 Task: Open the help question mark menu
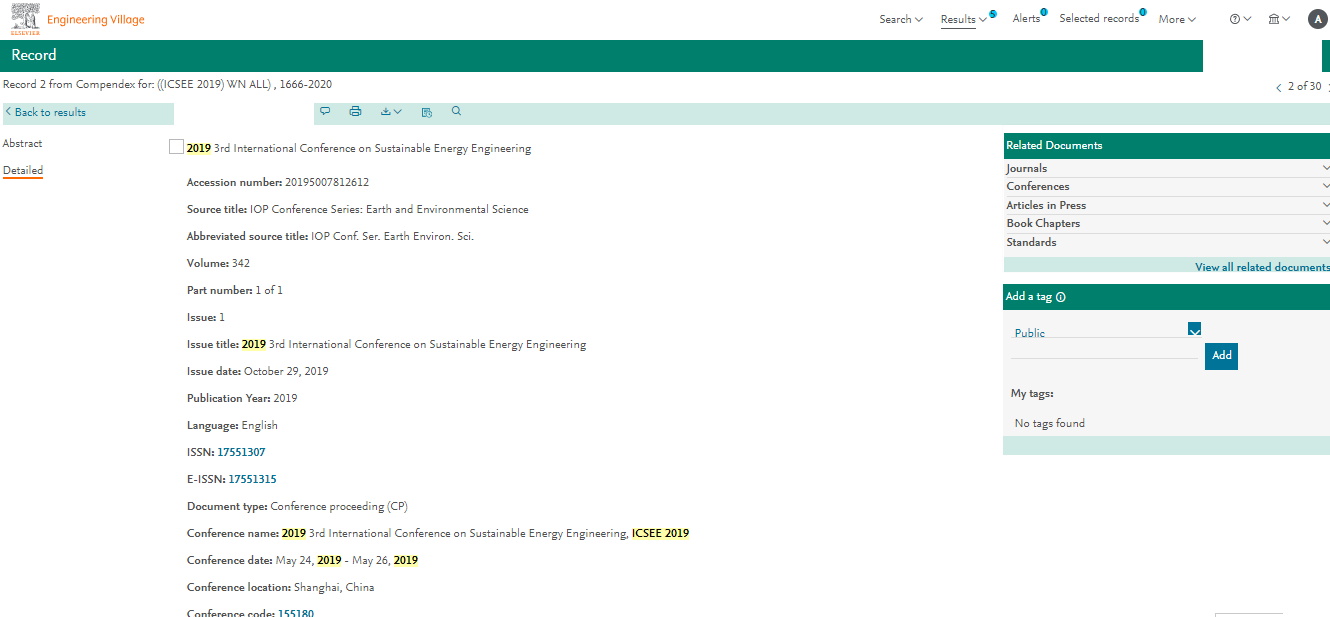click(x=1240, y=19)
